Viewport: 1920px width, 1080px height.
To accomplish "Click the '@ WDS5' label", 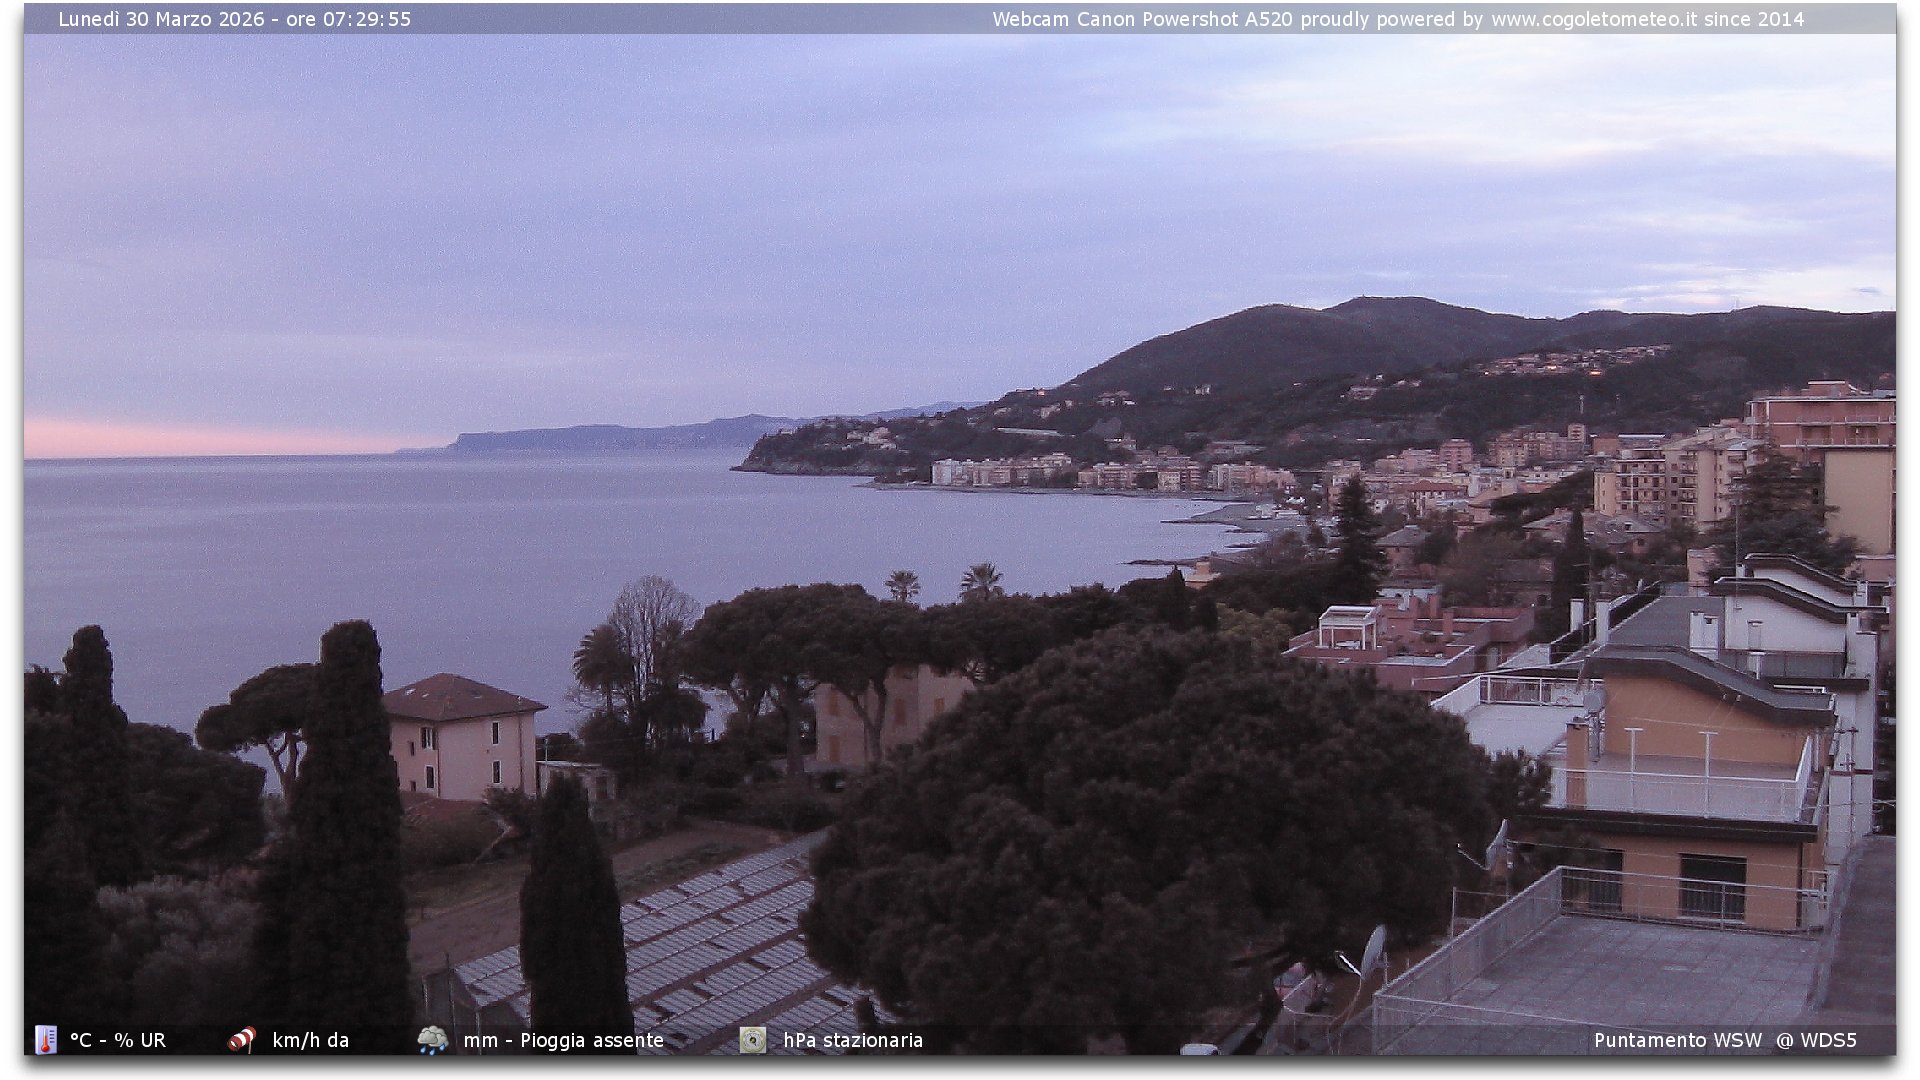I will coord(1816,1040).
